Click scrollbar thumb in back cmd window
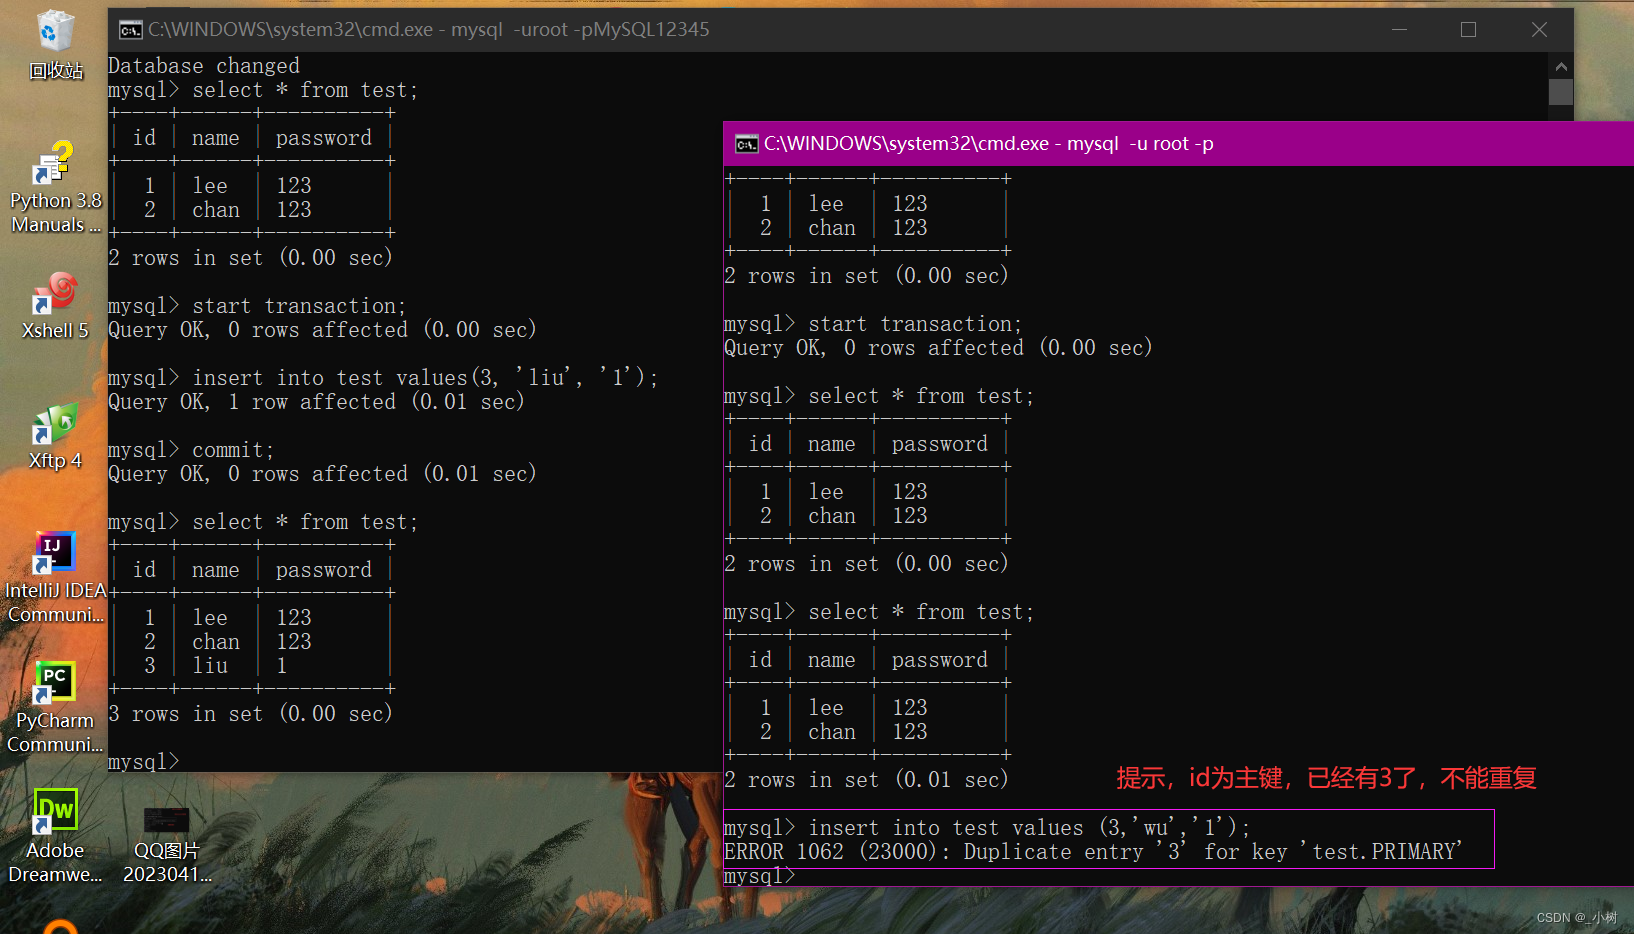Viewport: 1634px width, 934px height. (1561, 92)
